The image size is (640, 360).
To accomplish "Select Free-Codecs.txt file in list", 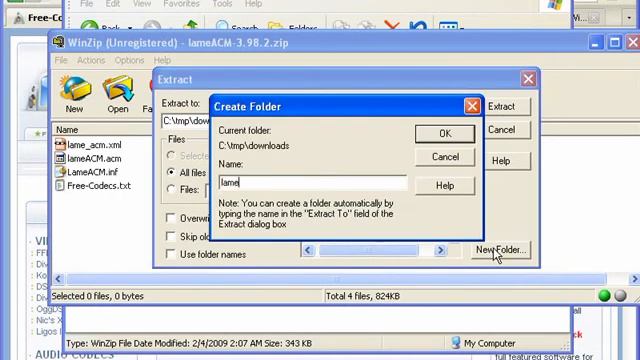I will (99, 185).
